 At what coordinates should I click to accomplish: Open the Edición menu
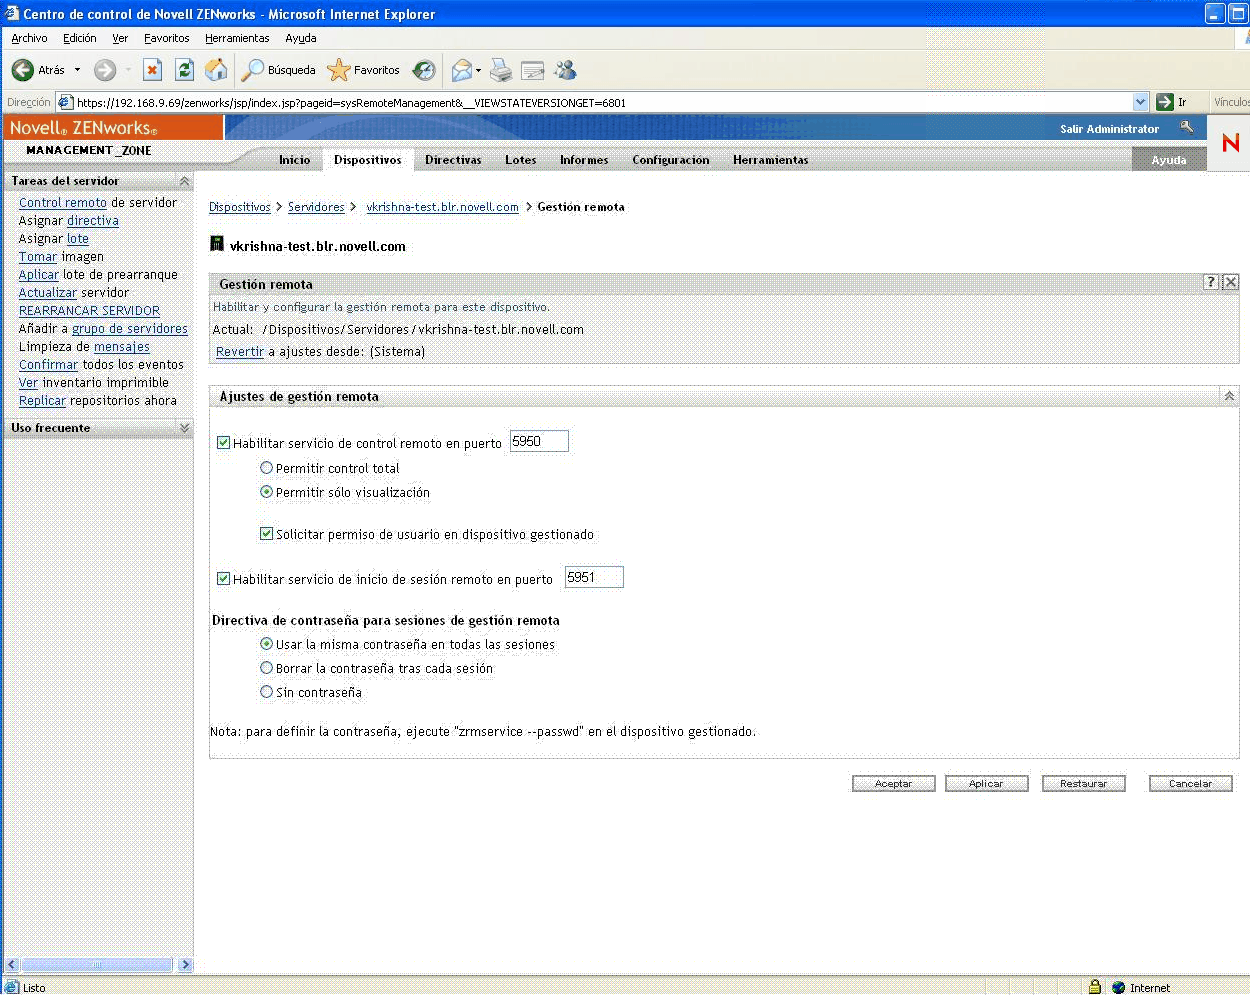point(80,38)
